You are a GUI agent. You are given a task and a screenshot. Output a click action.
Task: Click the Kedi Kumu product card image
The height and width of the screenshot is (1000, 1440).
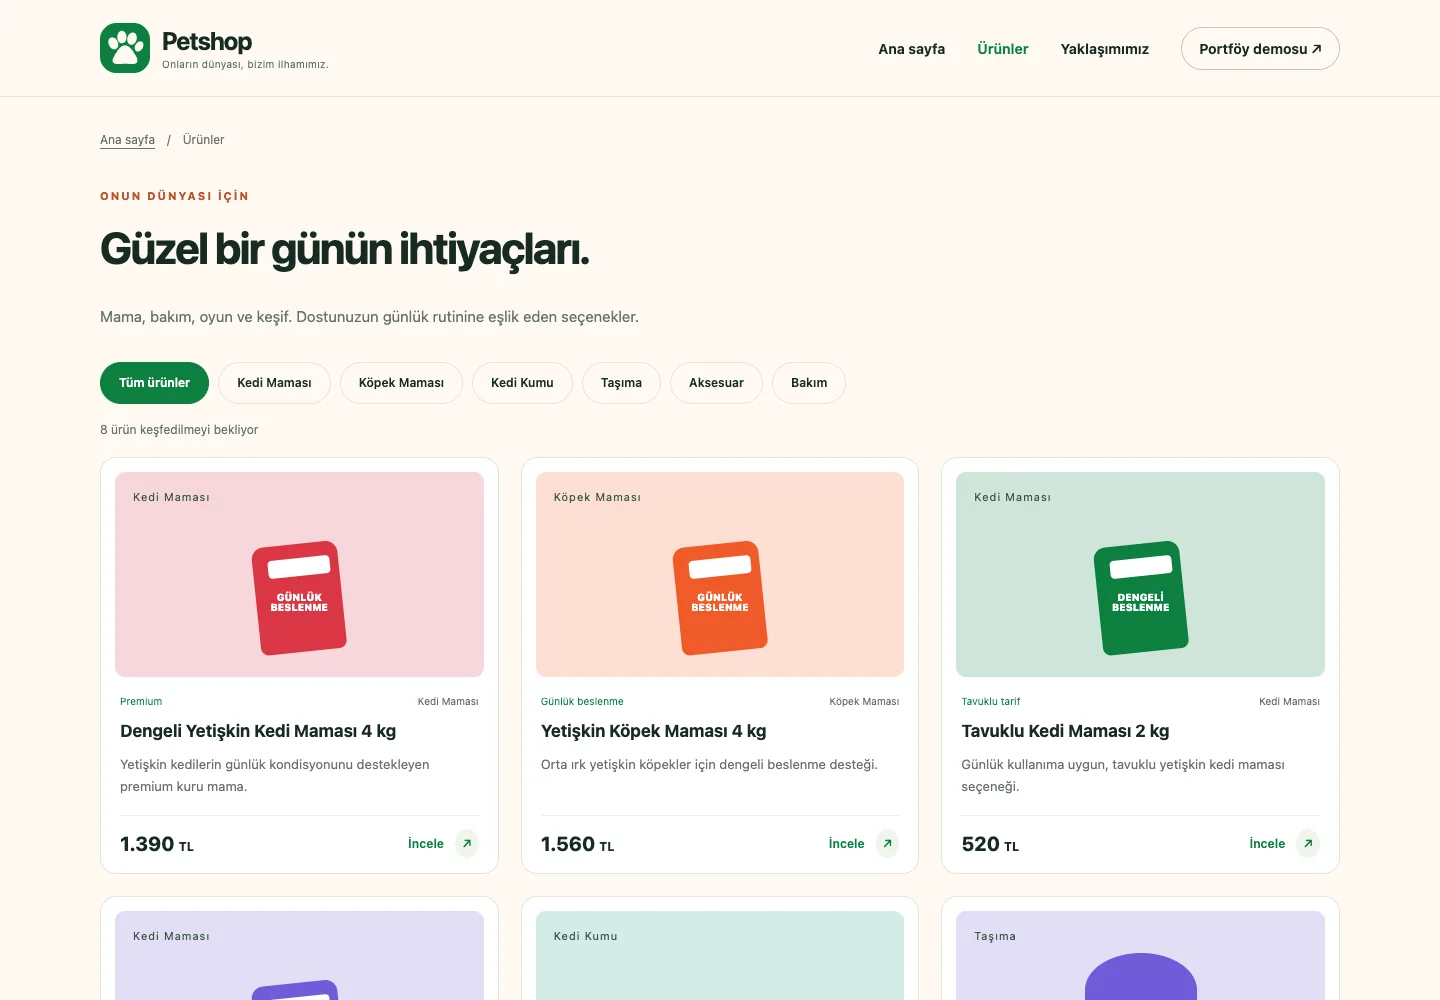720,955
